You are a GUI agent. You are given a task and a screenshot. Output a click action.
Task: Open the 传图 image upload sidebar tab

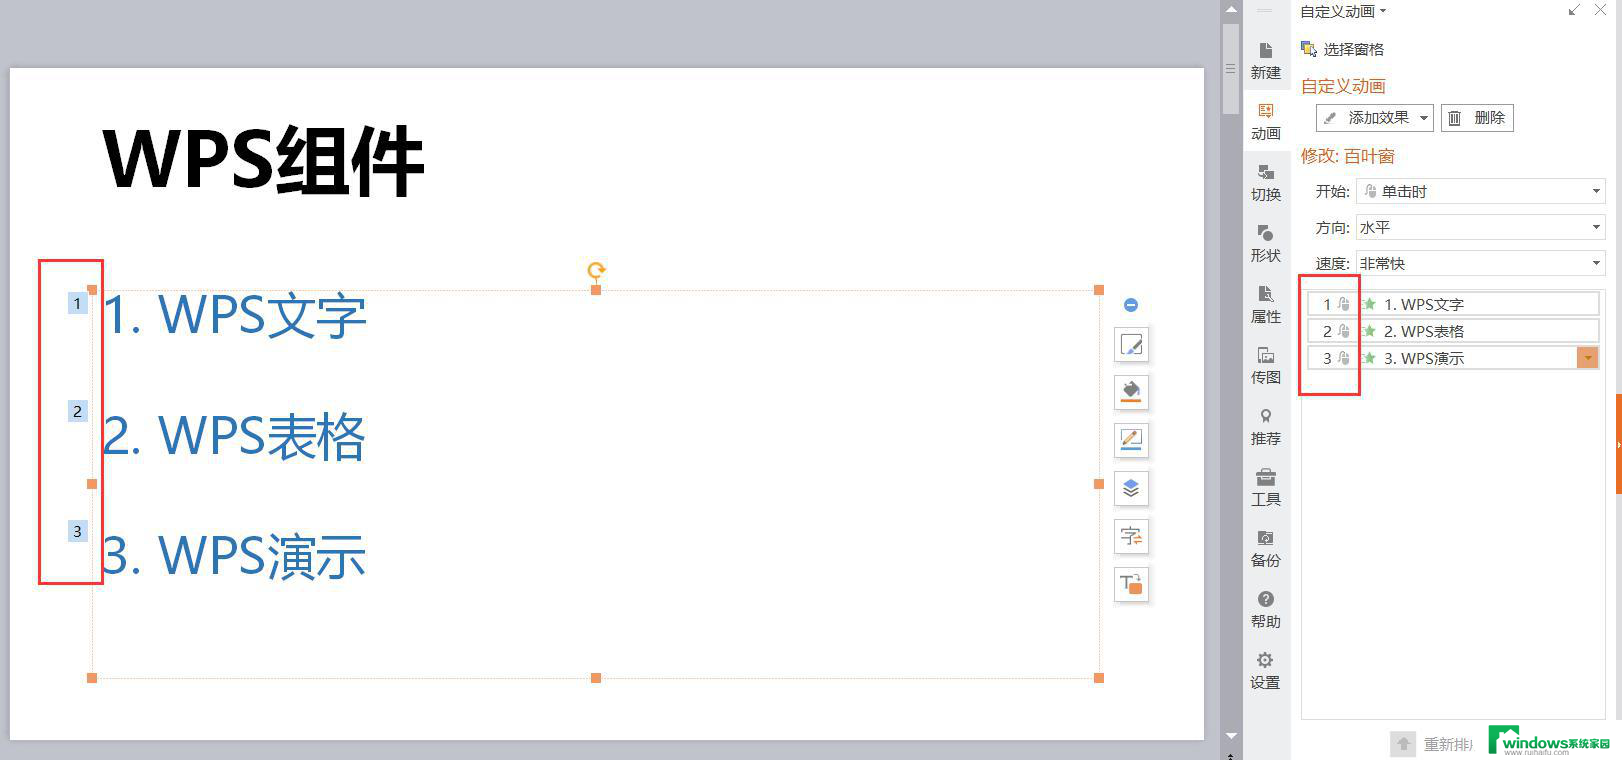click(1265, 366)
